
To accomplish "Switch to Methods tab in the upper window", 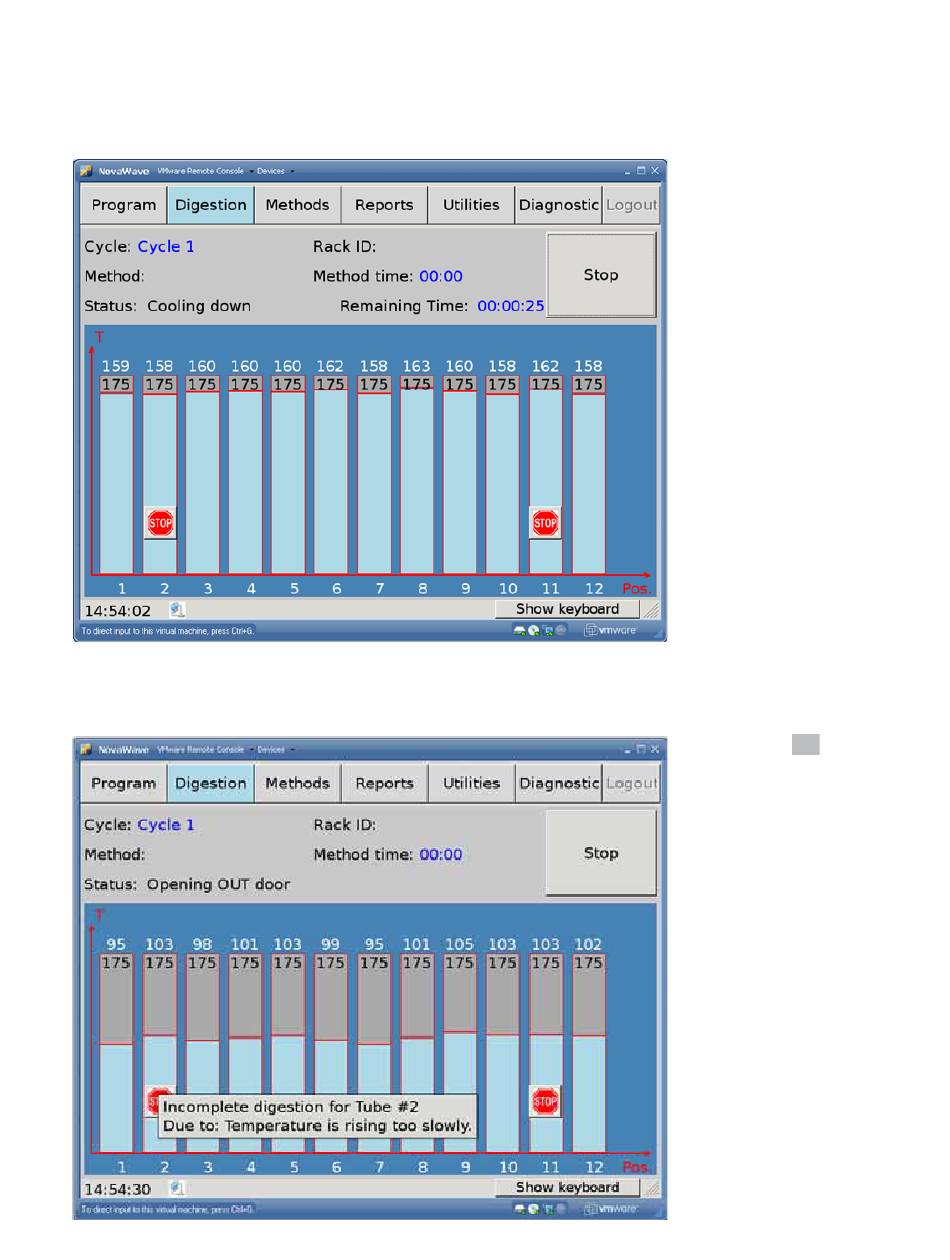I will pyautogui.click(x=297, y=205).
